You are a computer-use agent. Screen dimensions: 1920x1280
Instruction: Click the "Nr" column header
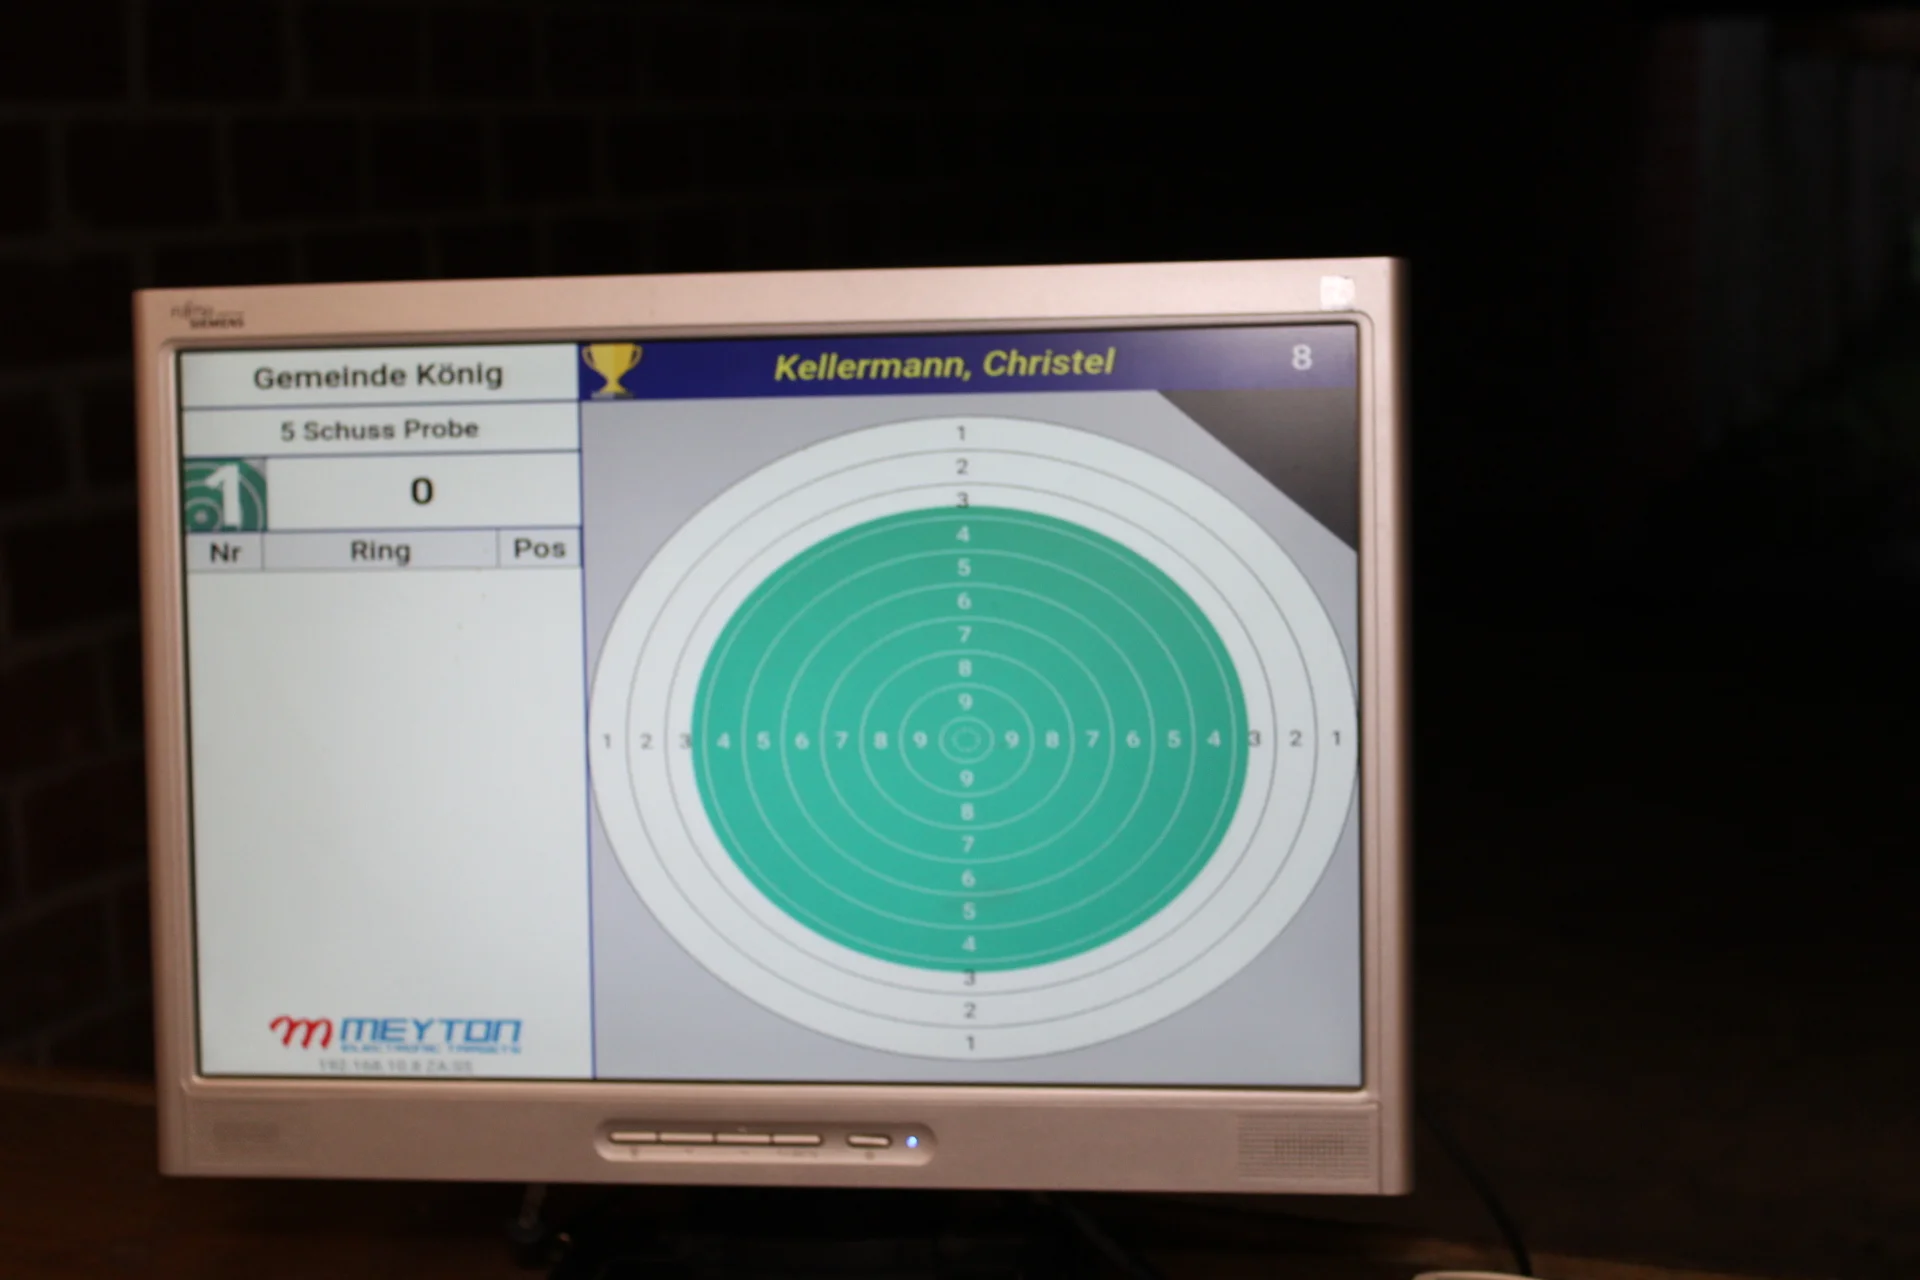point(225,552)
